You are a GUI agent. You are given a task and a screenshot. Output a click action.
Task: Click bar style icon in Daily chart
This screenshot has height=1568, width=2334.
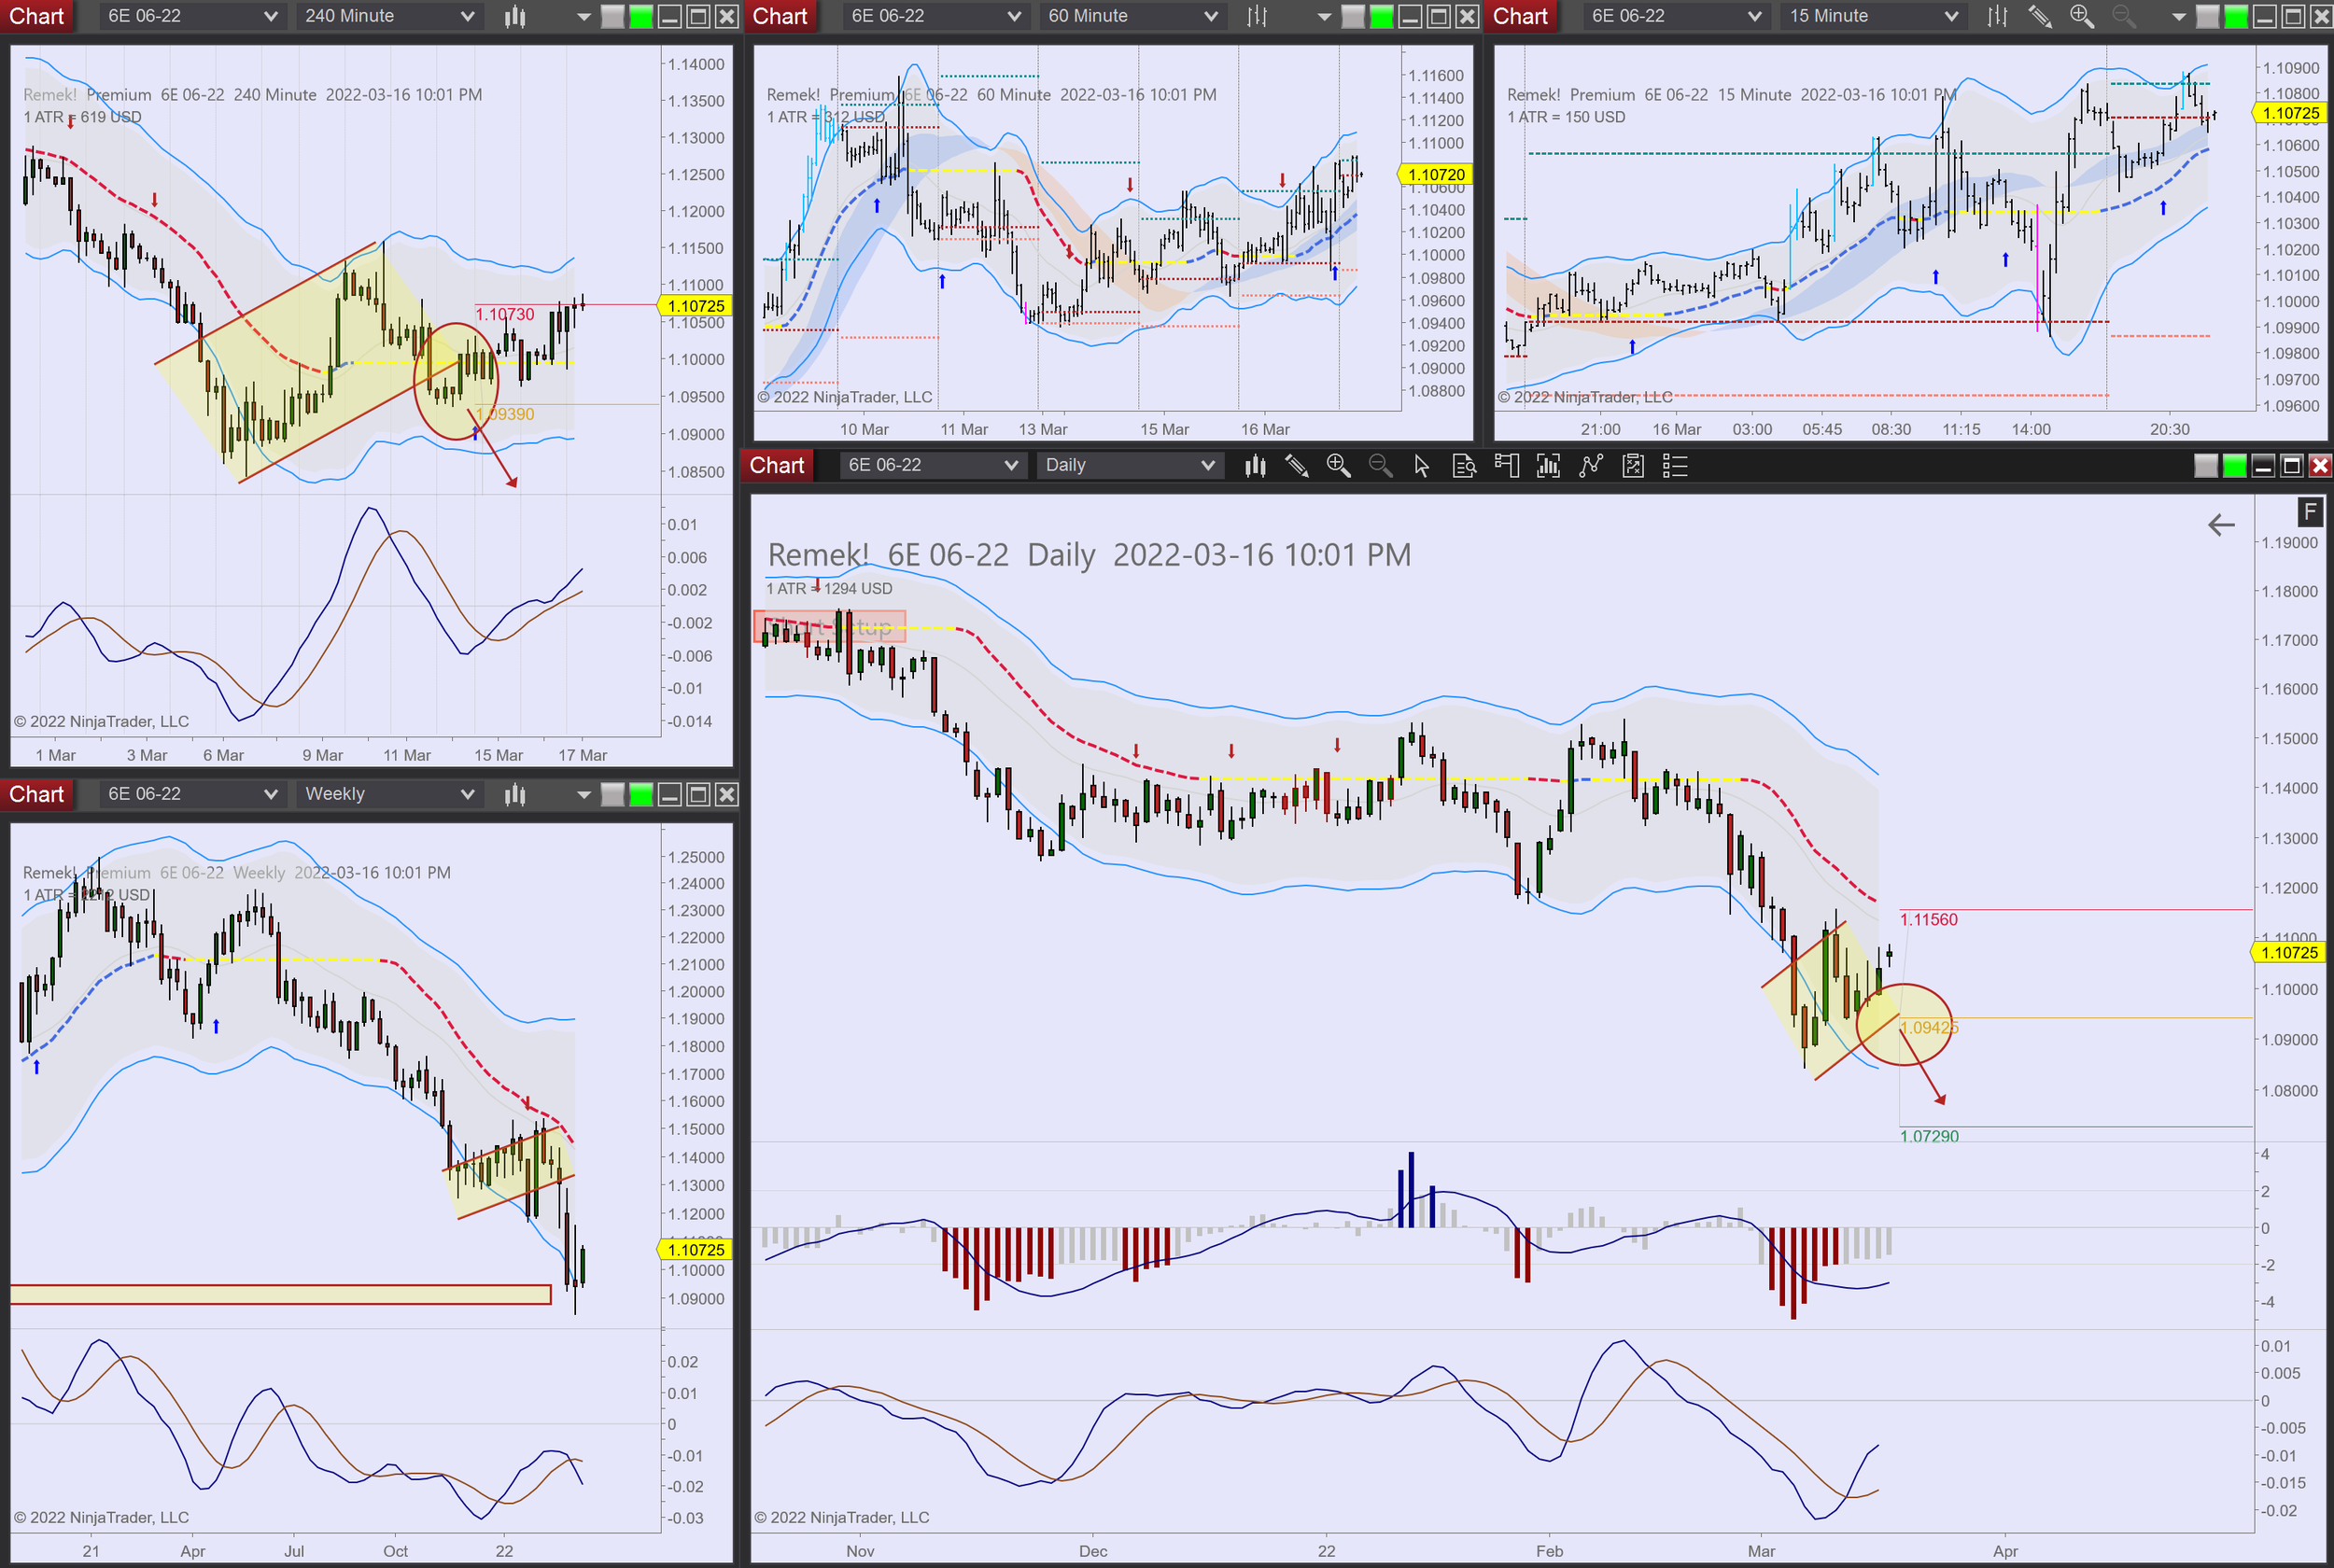(x=1256, y=465)
